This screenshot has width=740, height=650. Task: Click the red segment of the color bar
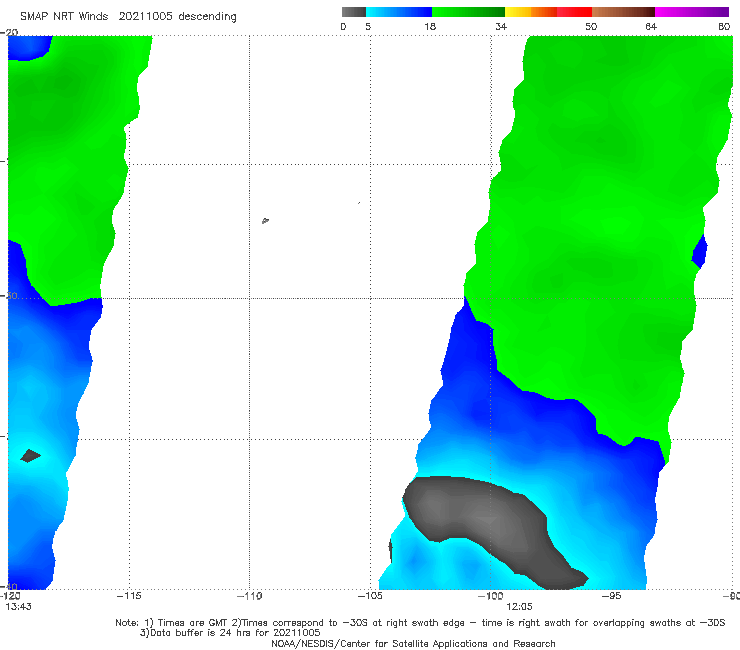coord(574,12)
